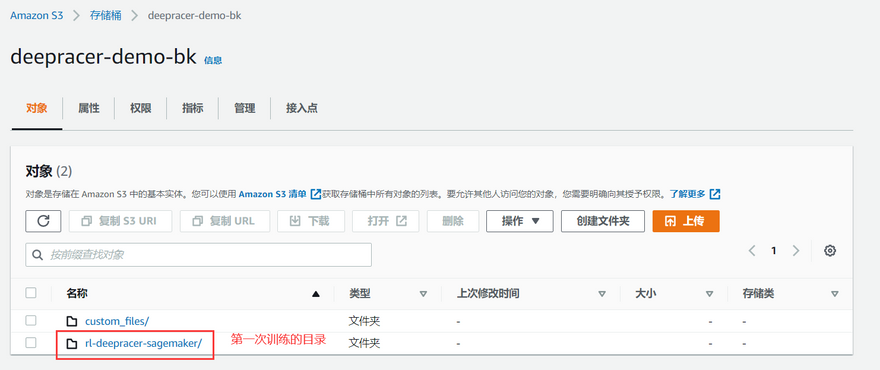
Task: Go to the previous page arrow
Action: click(x=752, y=251)
